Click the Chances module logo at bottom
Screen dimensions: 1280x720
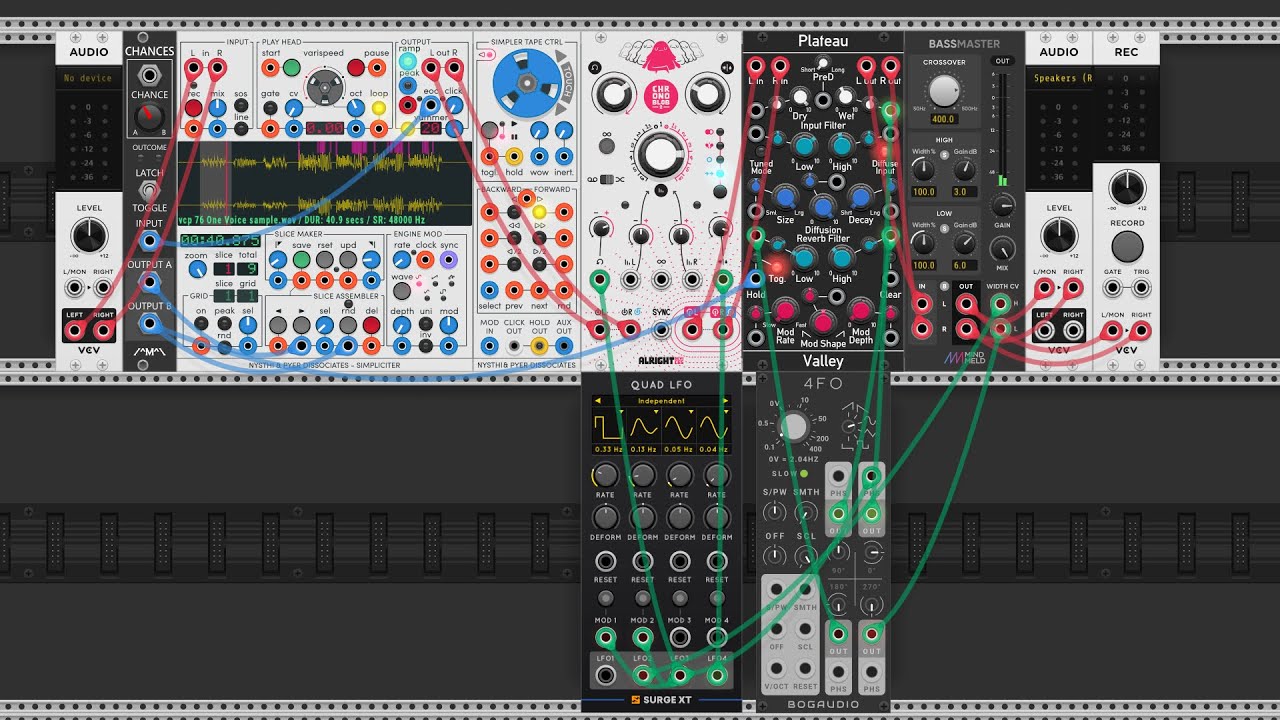click(148, 352)
